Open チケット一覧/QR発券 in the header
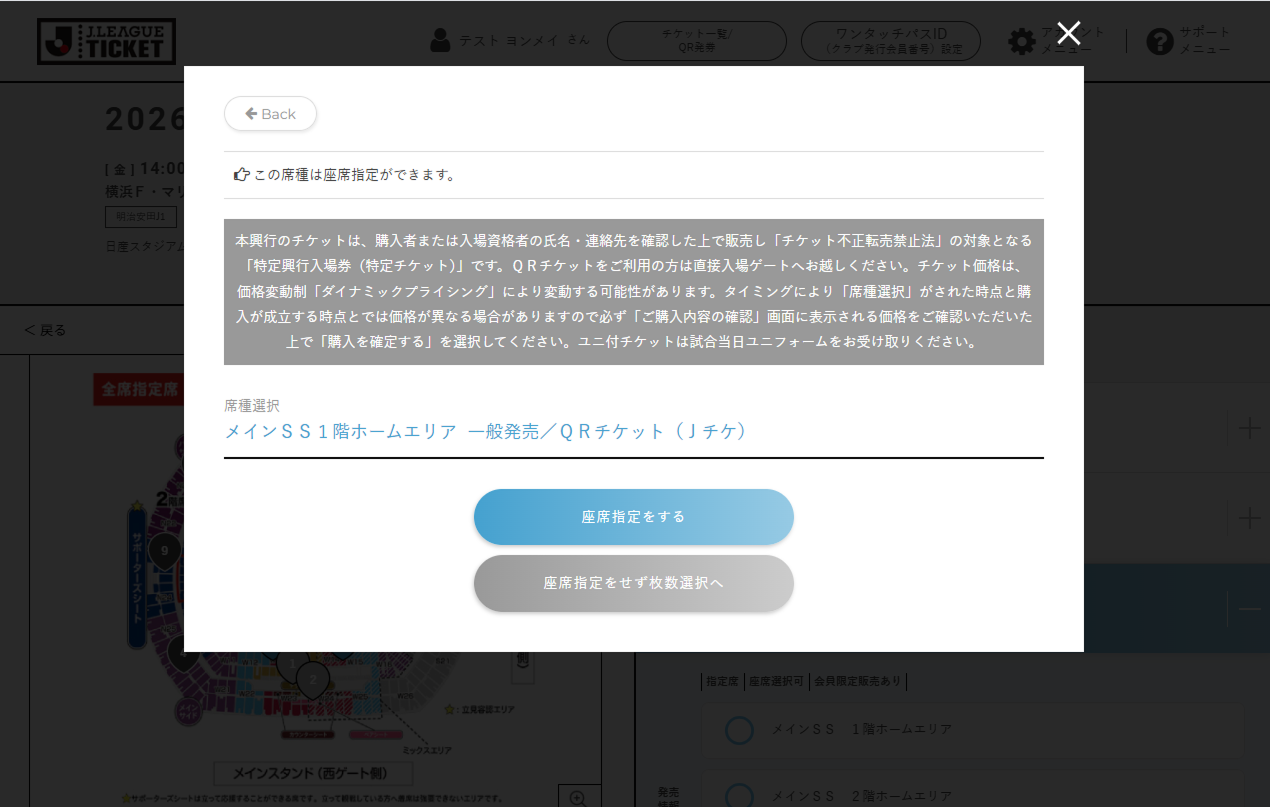 [x=696, y=41]
